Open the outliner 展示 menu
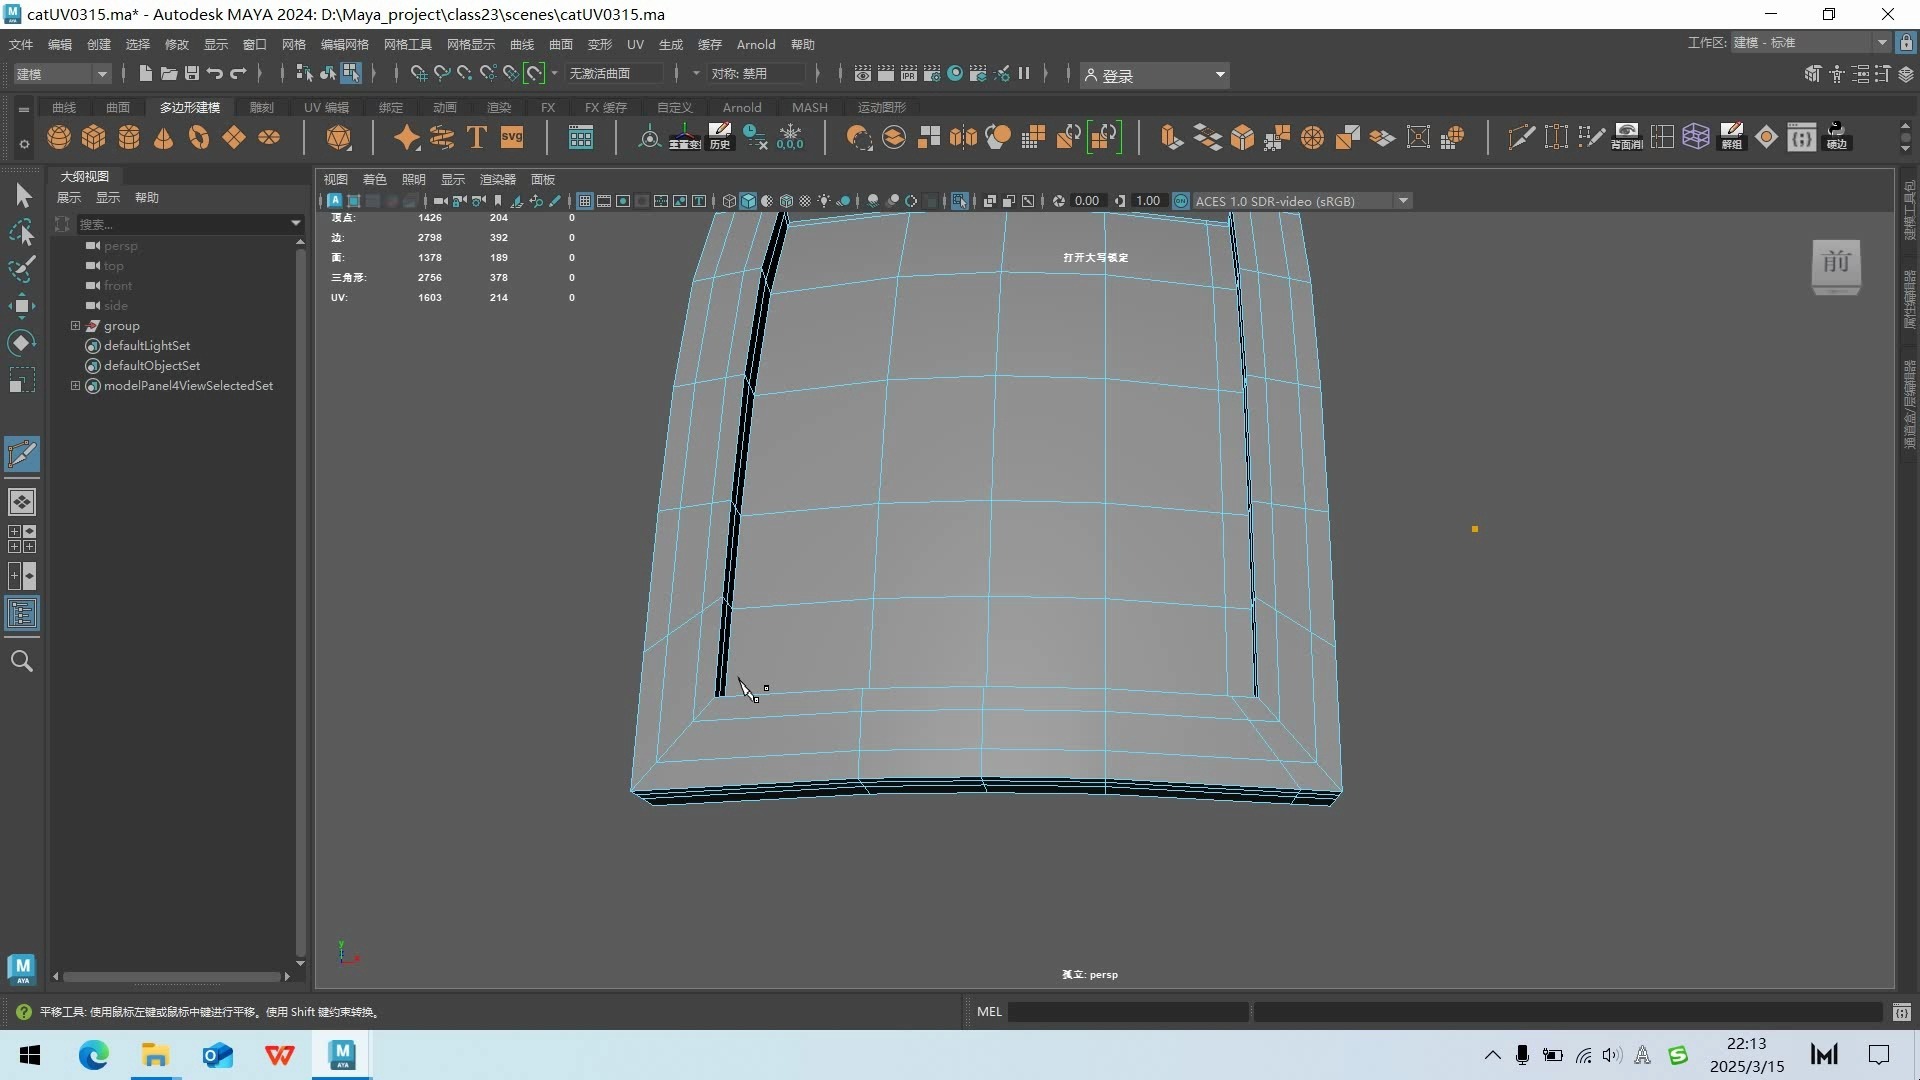The width and height of the screenshot is (1920, 1080). [x=69, y=198]
